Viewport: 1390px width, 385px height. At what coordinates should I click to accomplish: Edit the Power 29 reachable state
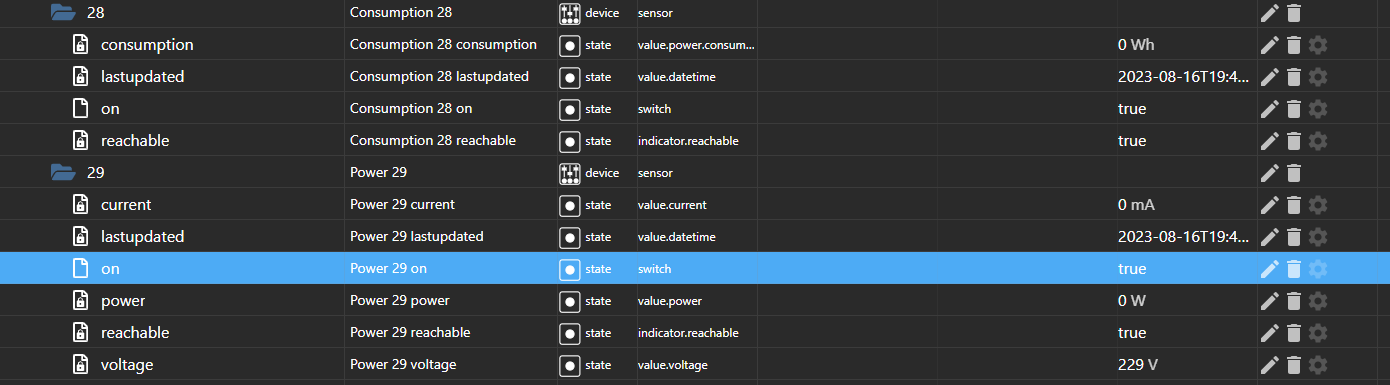1270,333
